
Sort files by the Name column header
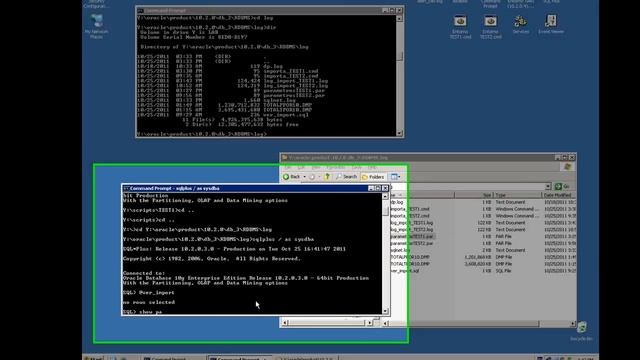coord(422,195)
